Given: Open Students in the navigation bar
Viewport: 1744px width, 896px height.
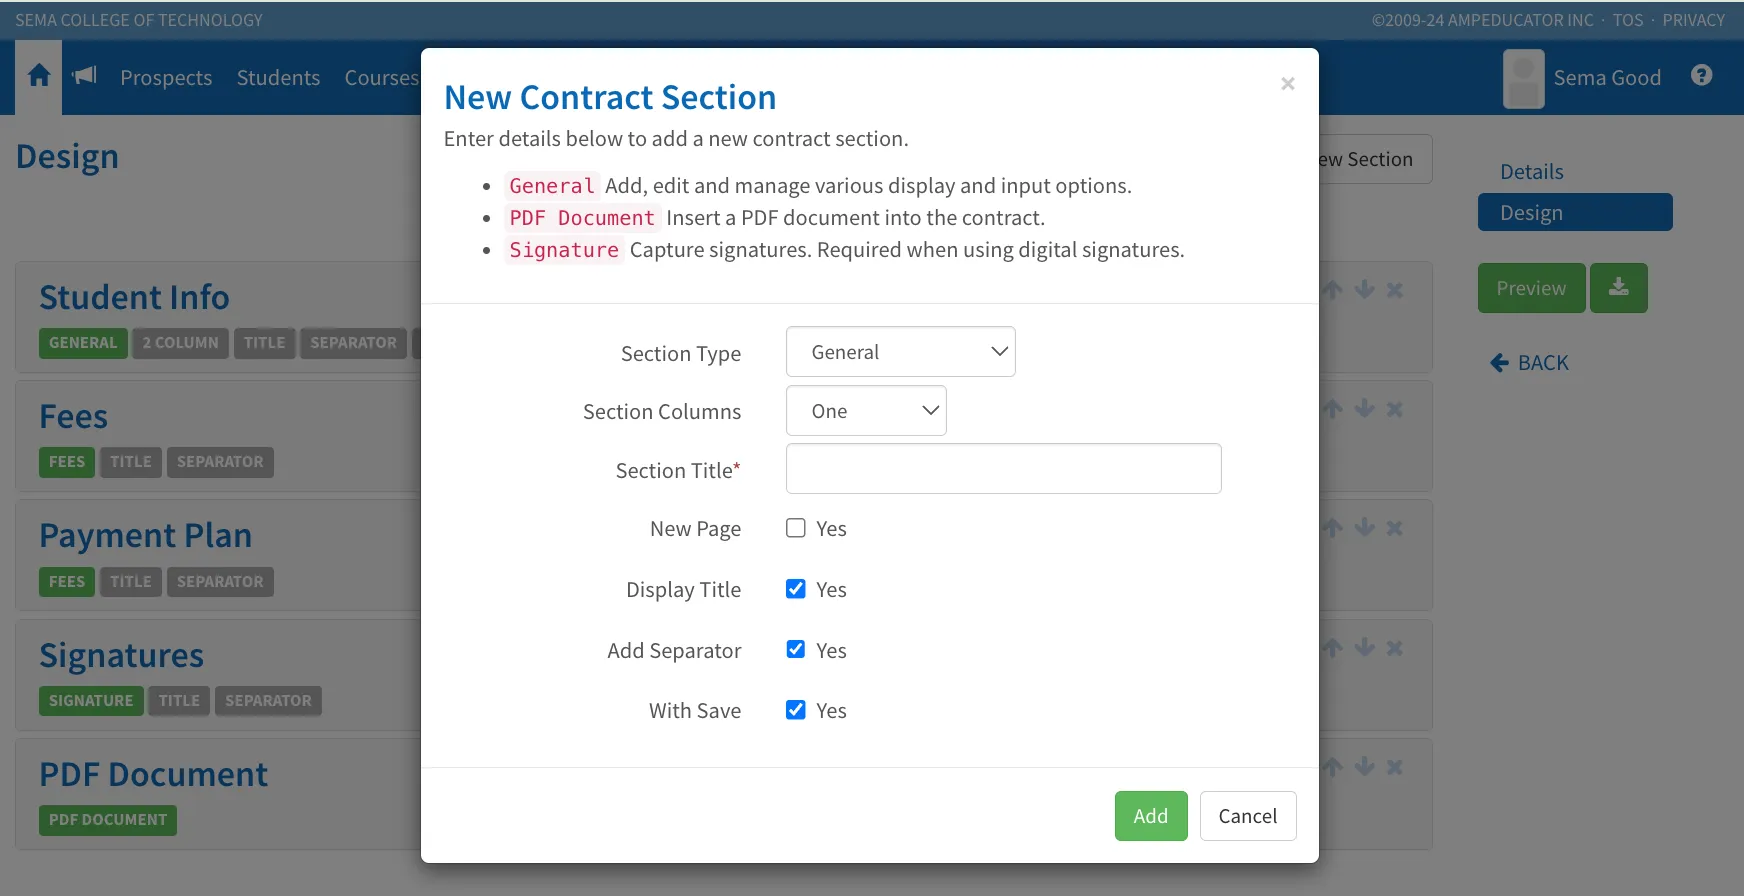Looking at the screenshot, I should [x=278, y=77].
